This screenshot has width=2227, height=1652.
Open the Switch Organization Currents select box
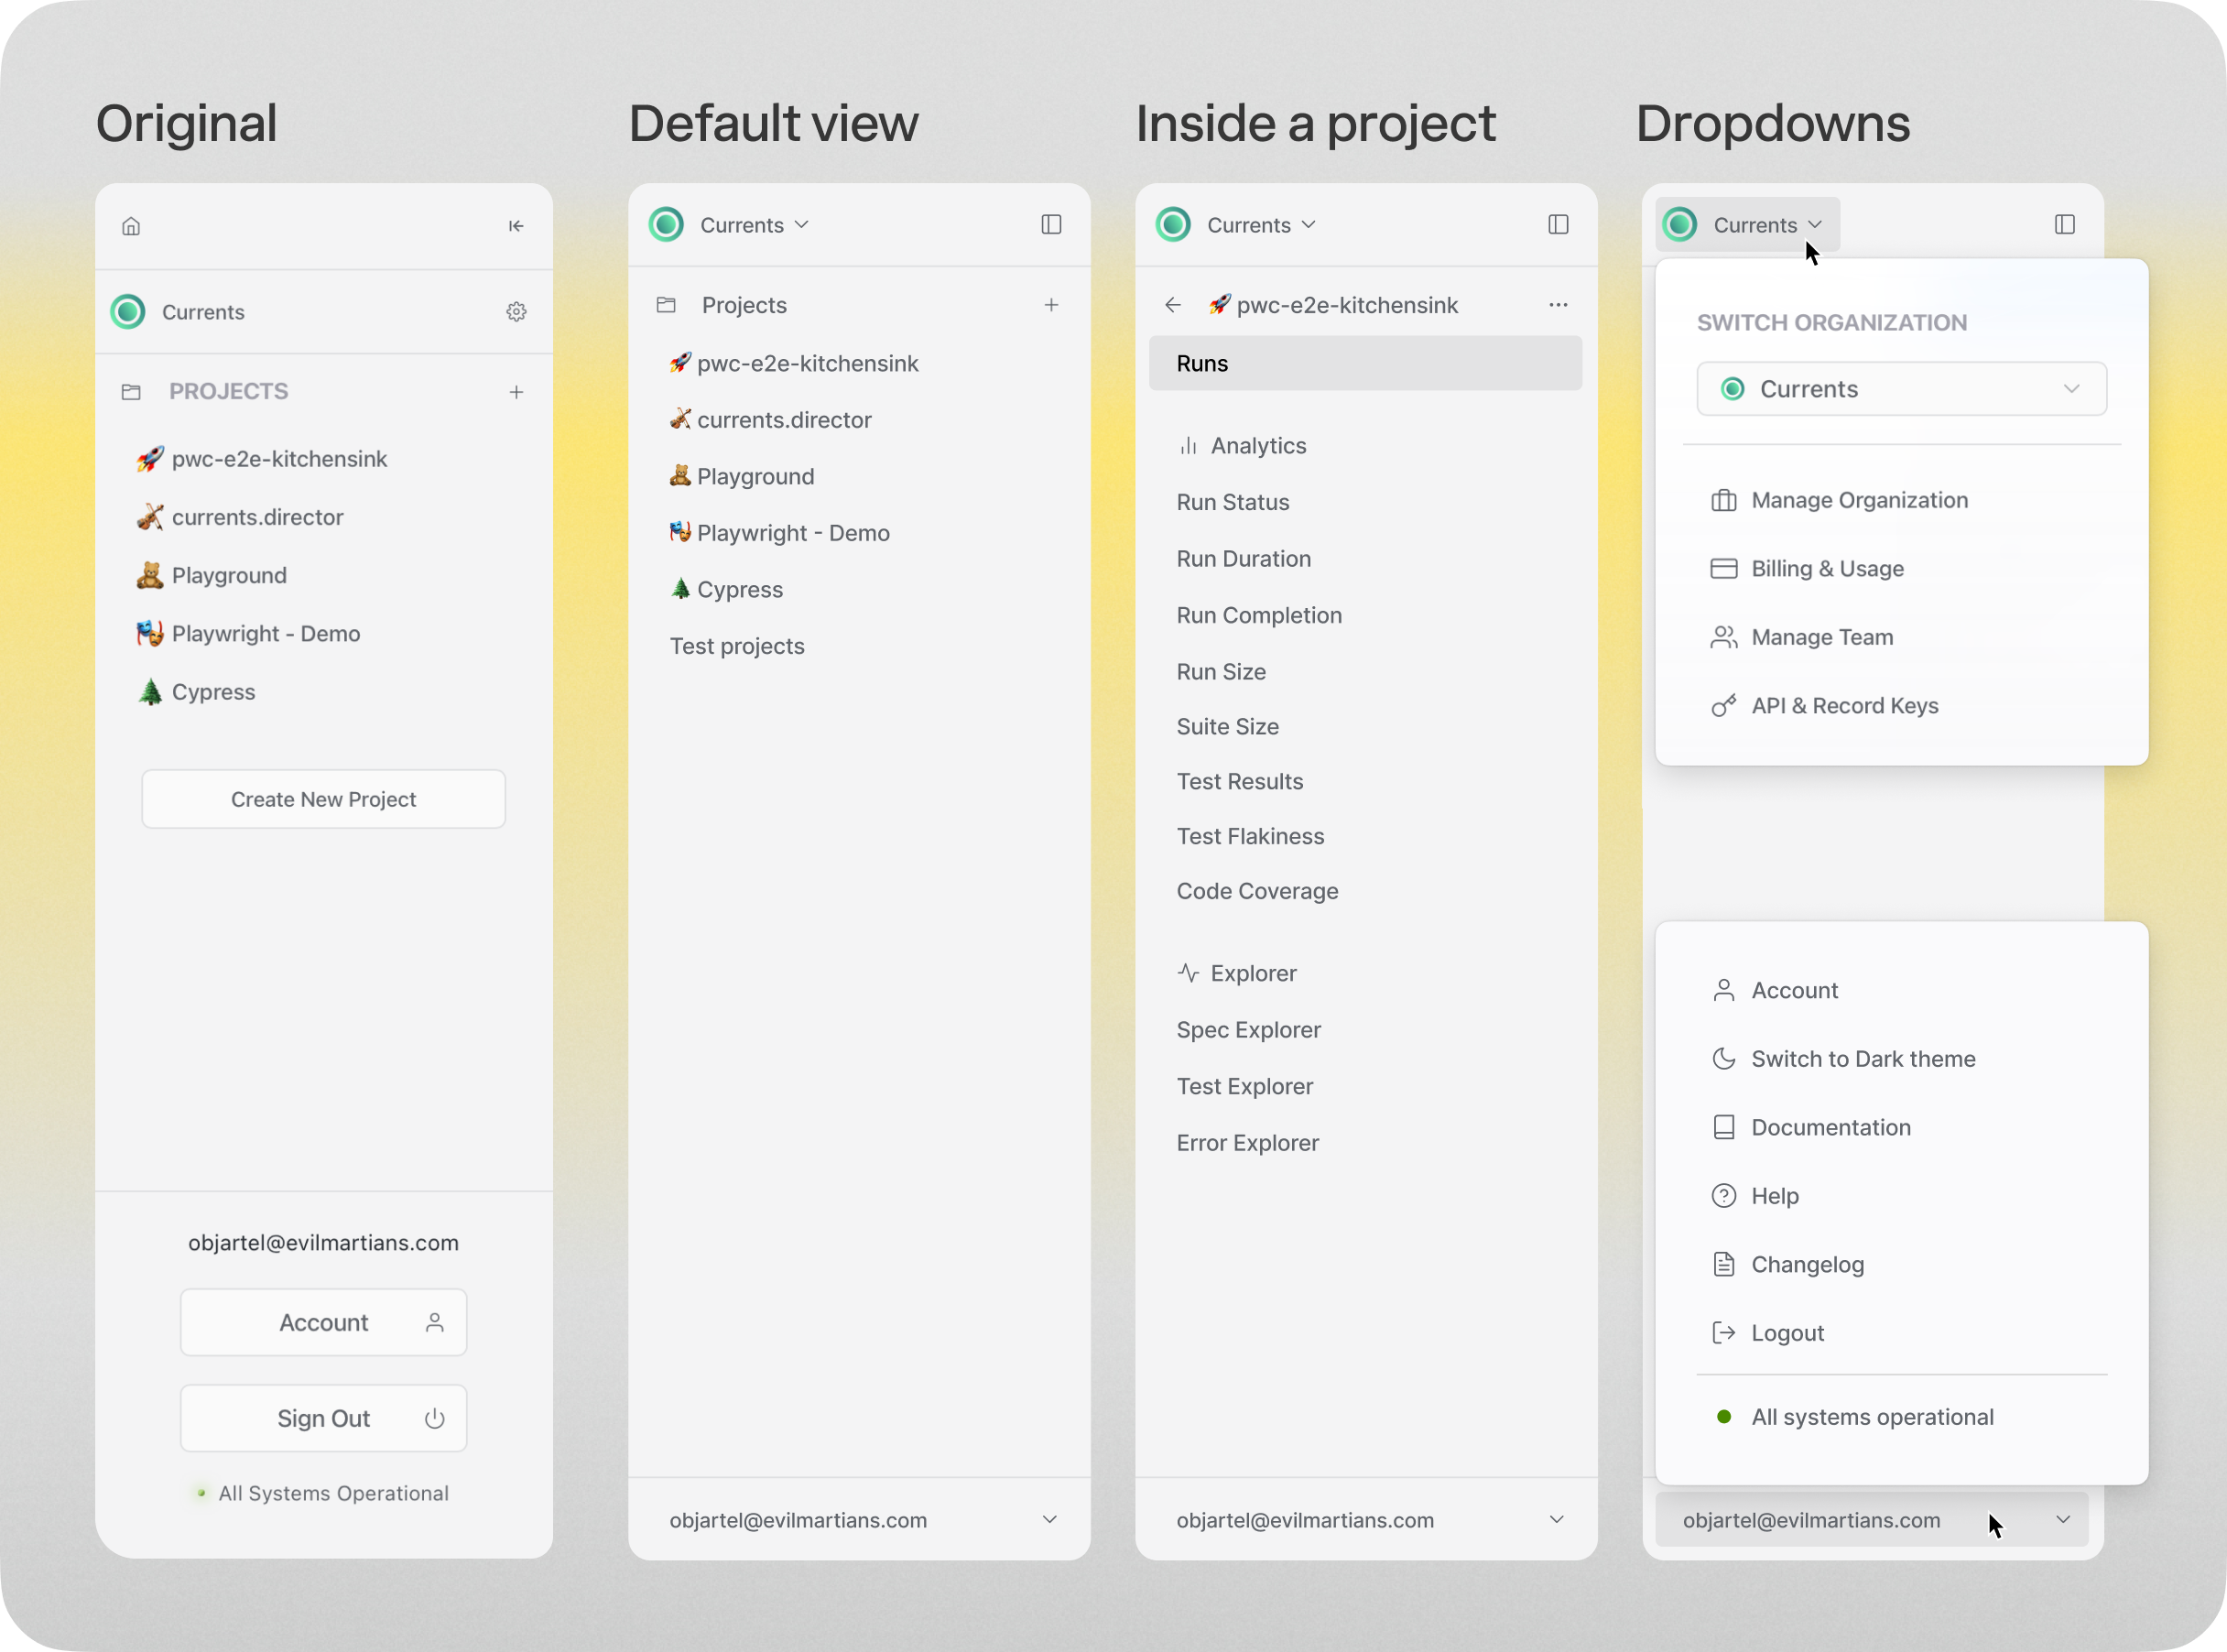(x=1901, y=389)
